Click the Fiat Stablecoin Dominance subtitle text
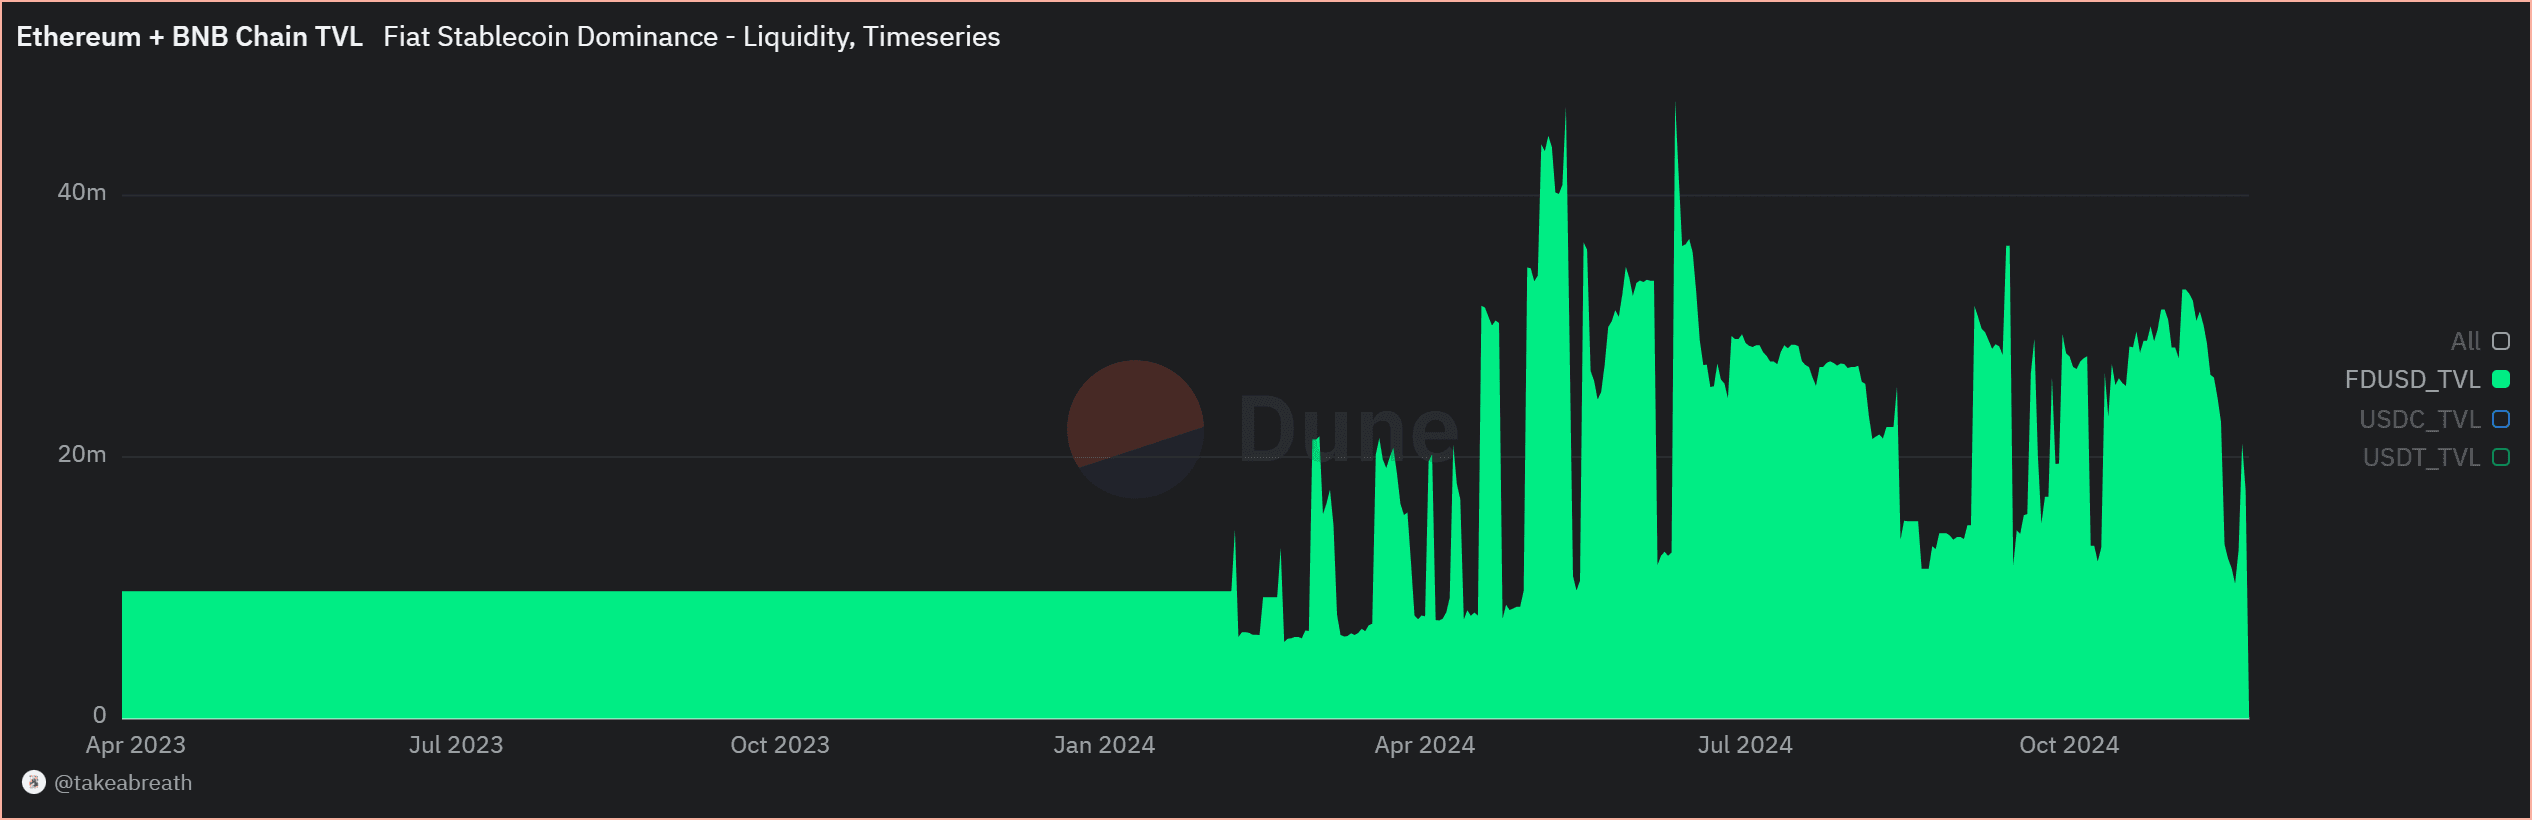 coord(691,37)
